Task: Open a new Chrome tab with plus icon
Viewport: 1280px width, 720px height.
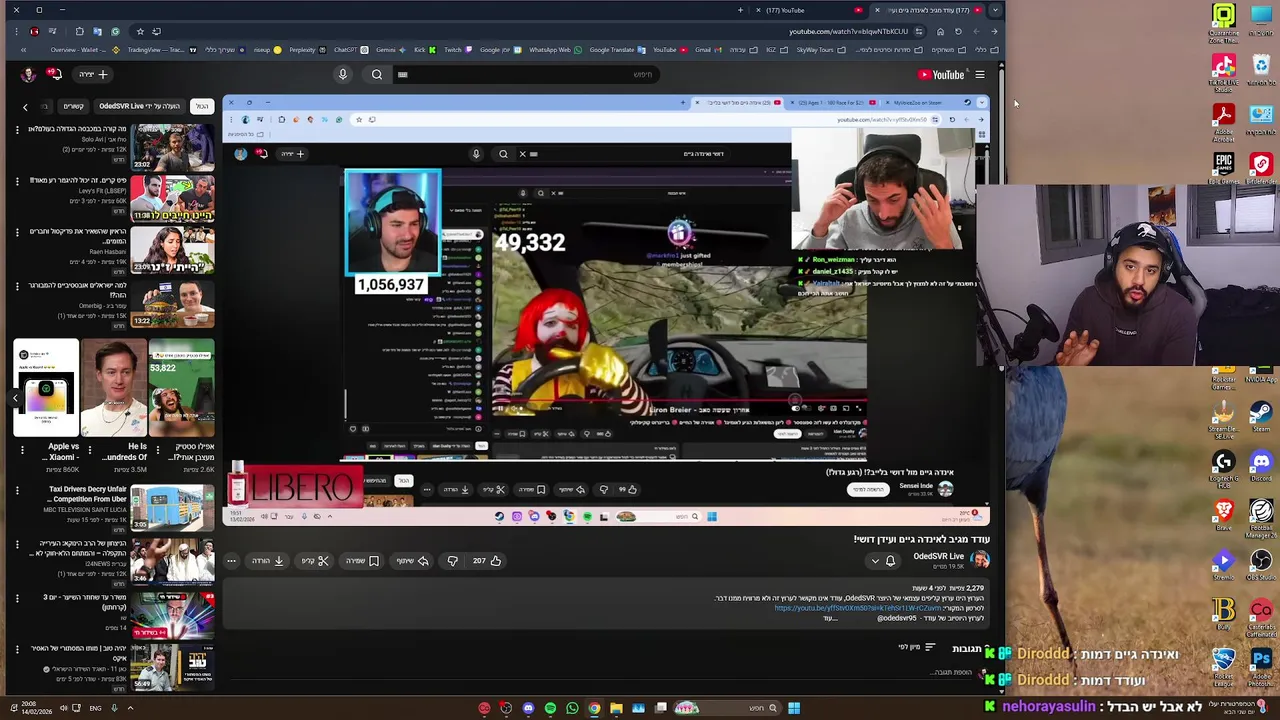Action: [x=741, y=10]
